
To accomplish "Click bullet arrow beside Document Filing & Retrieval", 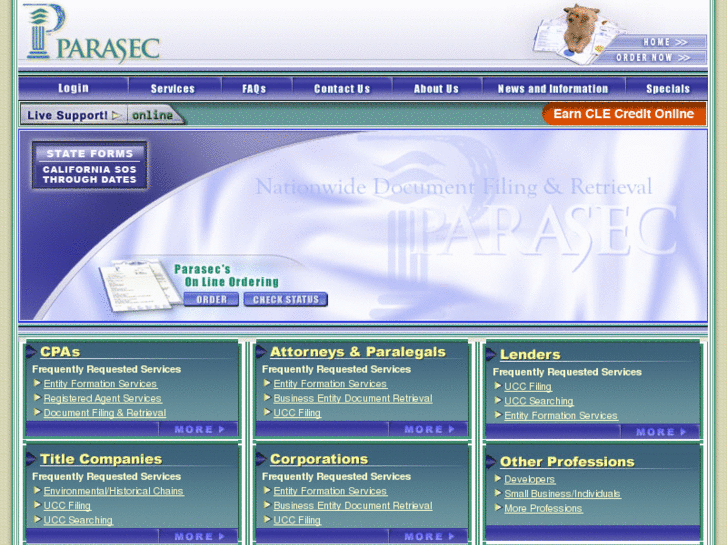I will pos(38,412).
